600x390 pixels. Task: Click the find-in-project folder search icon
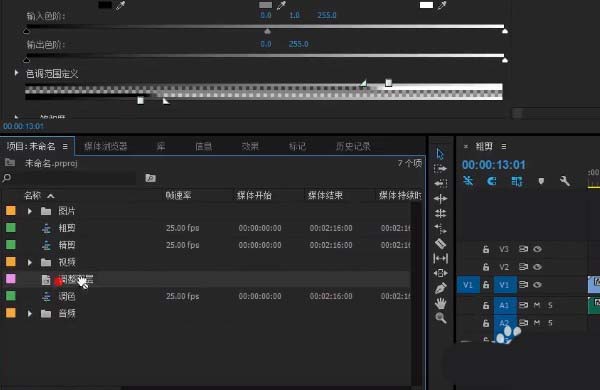[x=150, y=178]
